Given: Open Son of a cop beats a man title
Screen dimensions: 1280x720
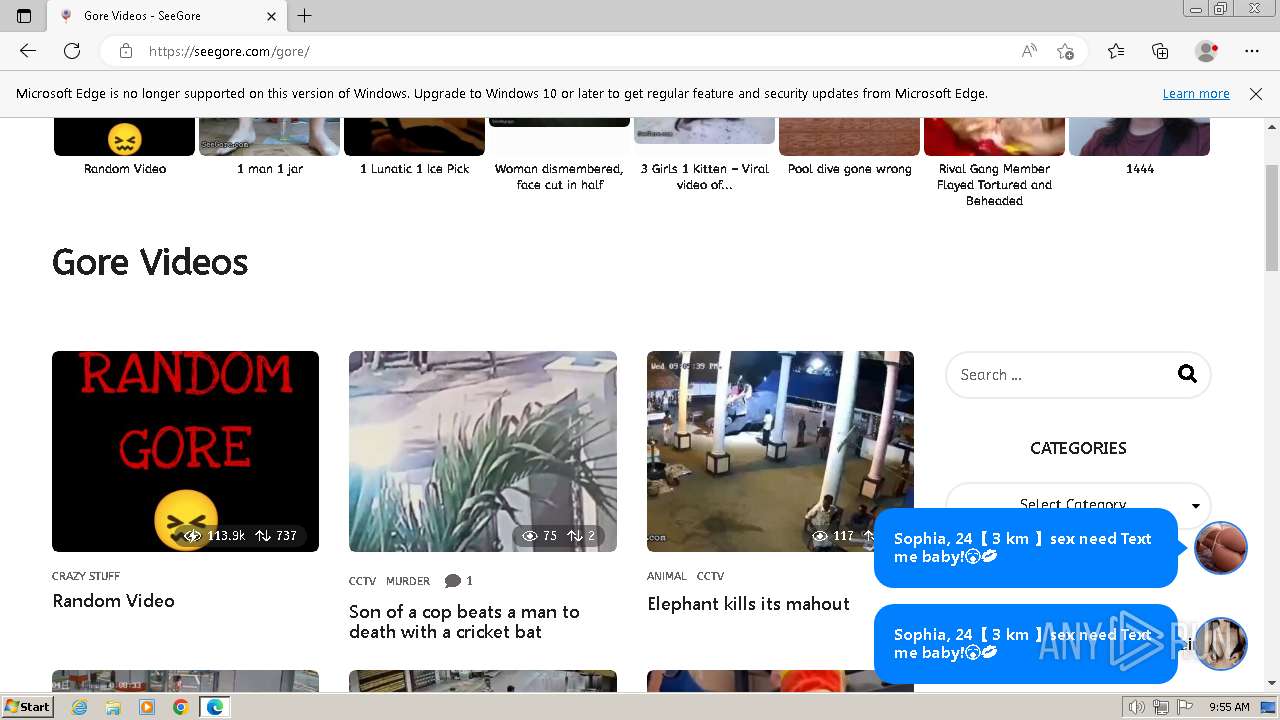Looking at the screenshot, I should 464,622.
